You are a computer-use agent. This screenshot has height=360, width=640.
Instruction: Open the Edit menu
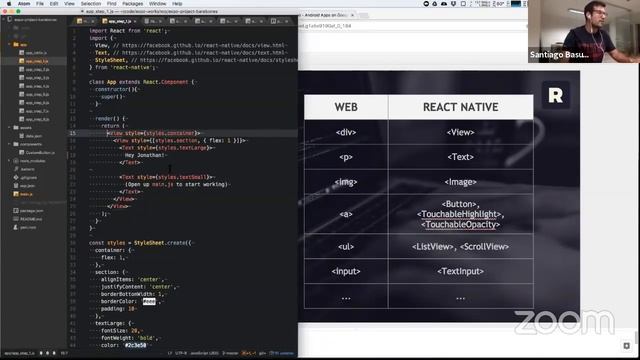pos(54,4)
